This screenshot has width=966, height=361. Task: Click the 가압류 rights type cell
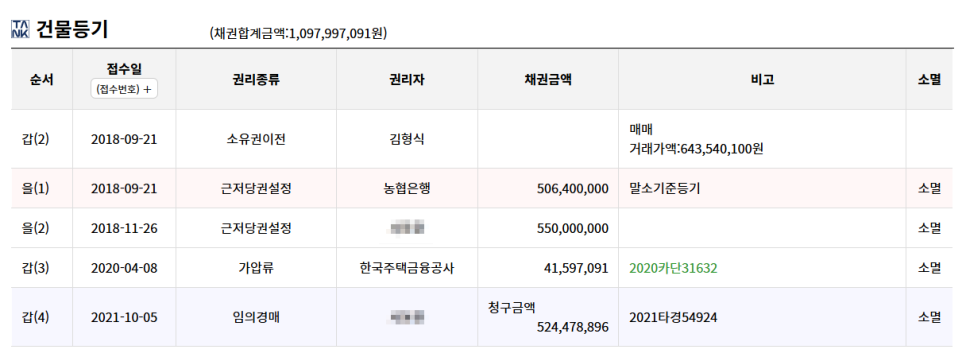pyautogui.click(x=256, y=268)
